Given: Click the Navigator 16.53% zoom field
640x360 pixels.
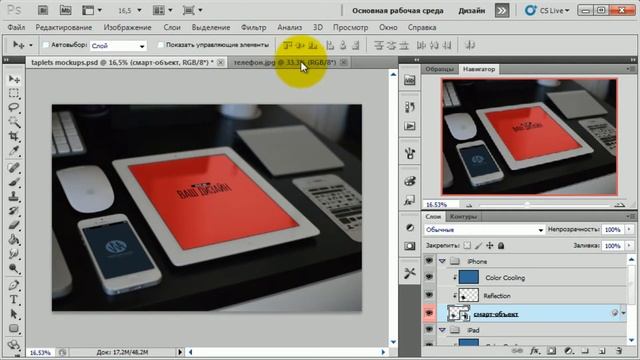Looking at the screenshot, I should 440,204.
